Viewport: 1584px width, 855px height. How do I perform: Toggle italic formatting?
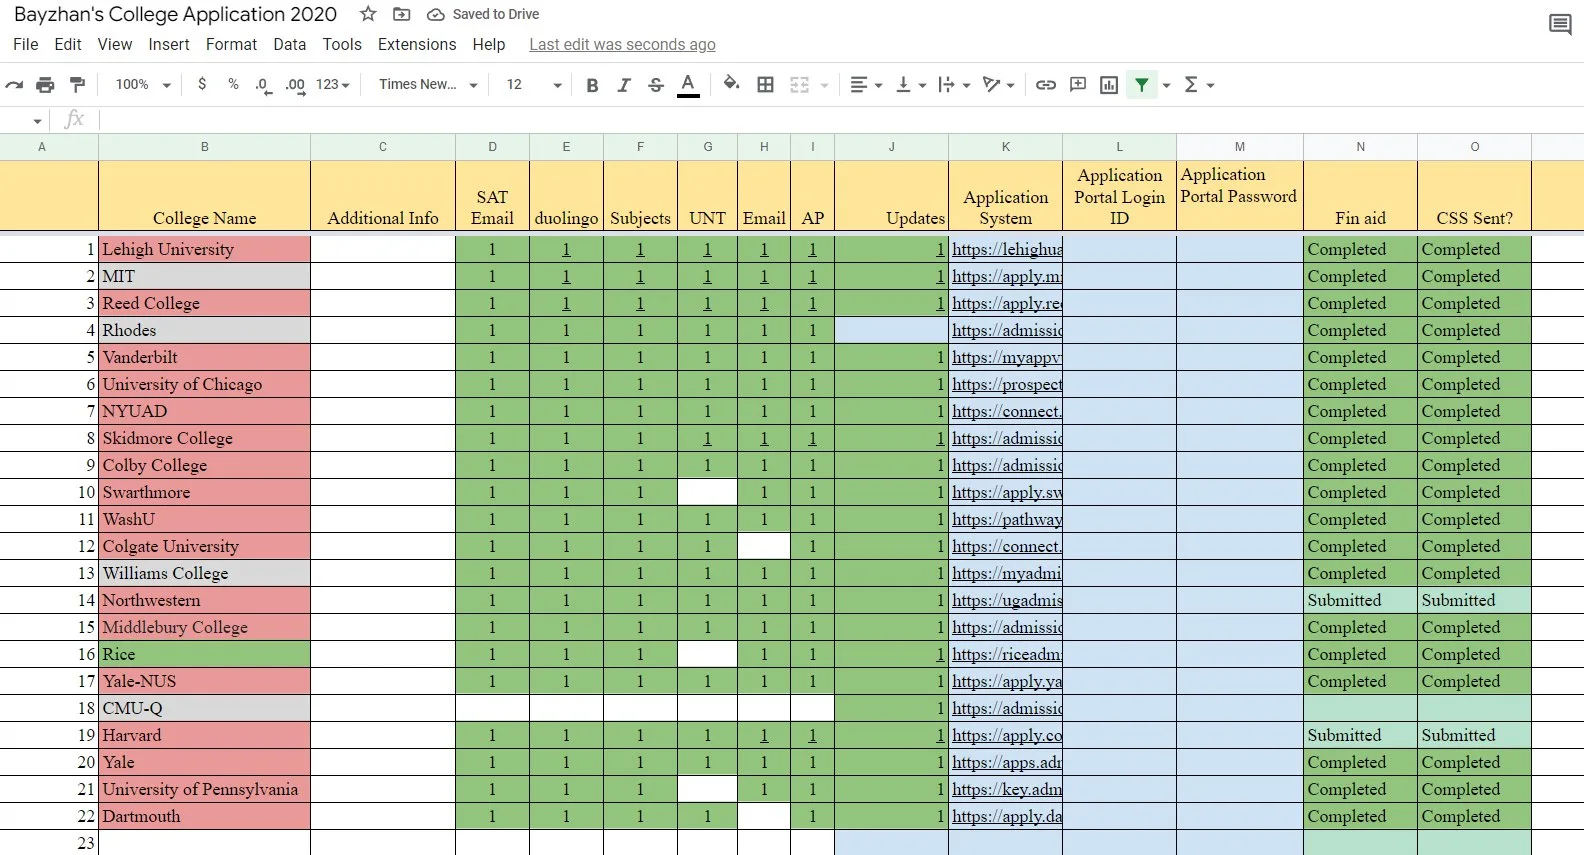[x=624, y=85]
